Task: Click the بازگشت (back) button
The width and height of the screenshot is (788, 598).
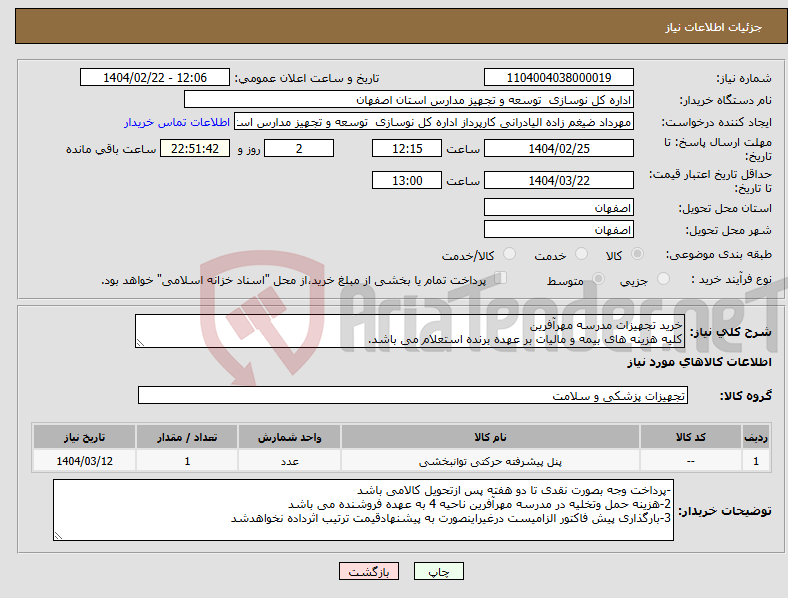Action: click(x=369, y=571)
